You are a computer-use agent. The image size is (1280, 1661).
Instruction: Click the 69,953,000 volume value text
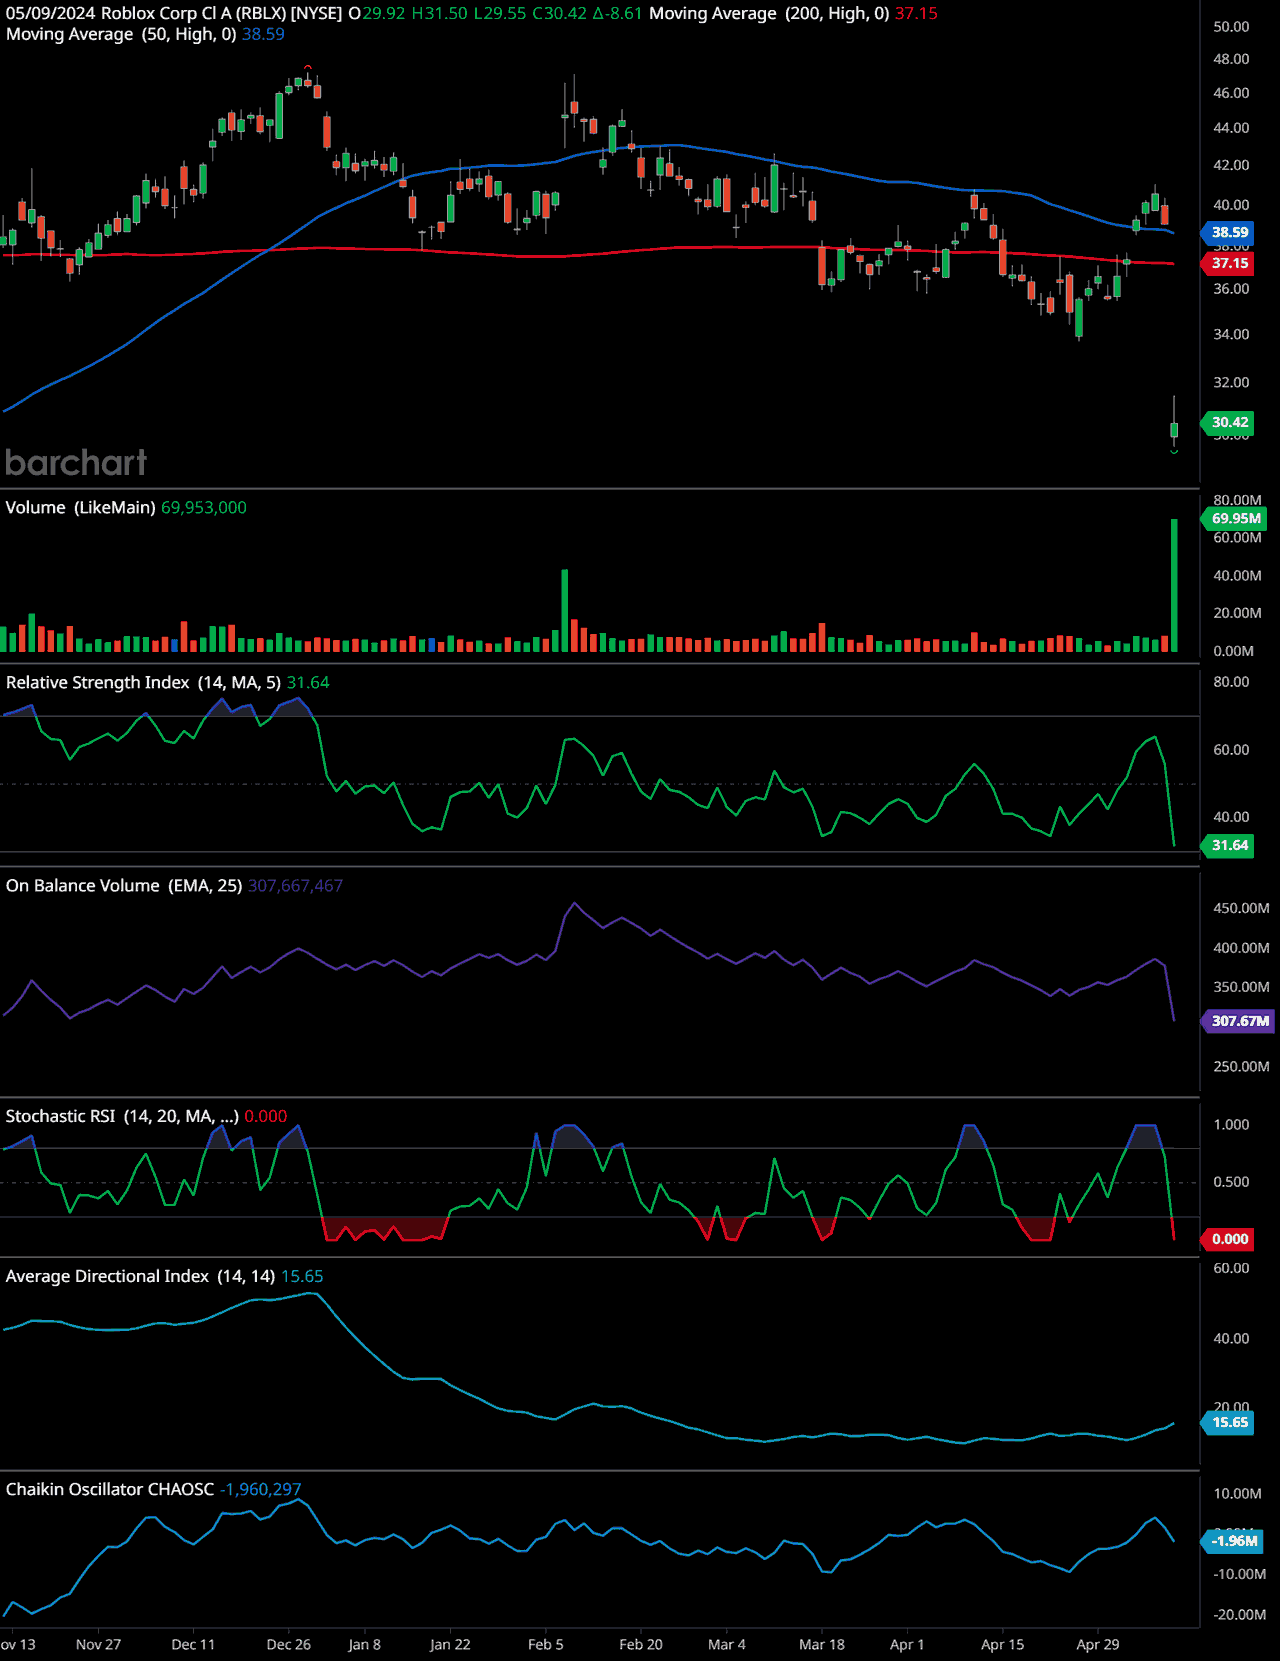pos(204,507)
